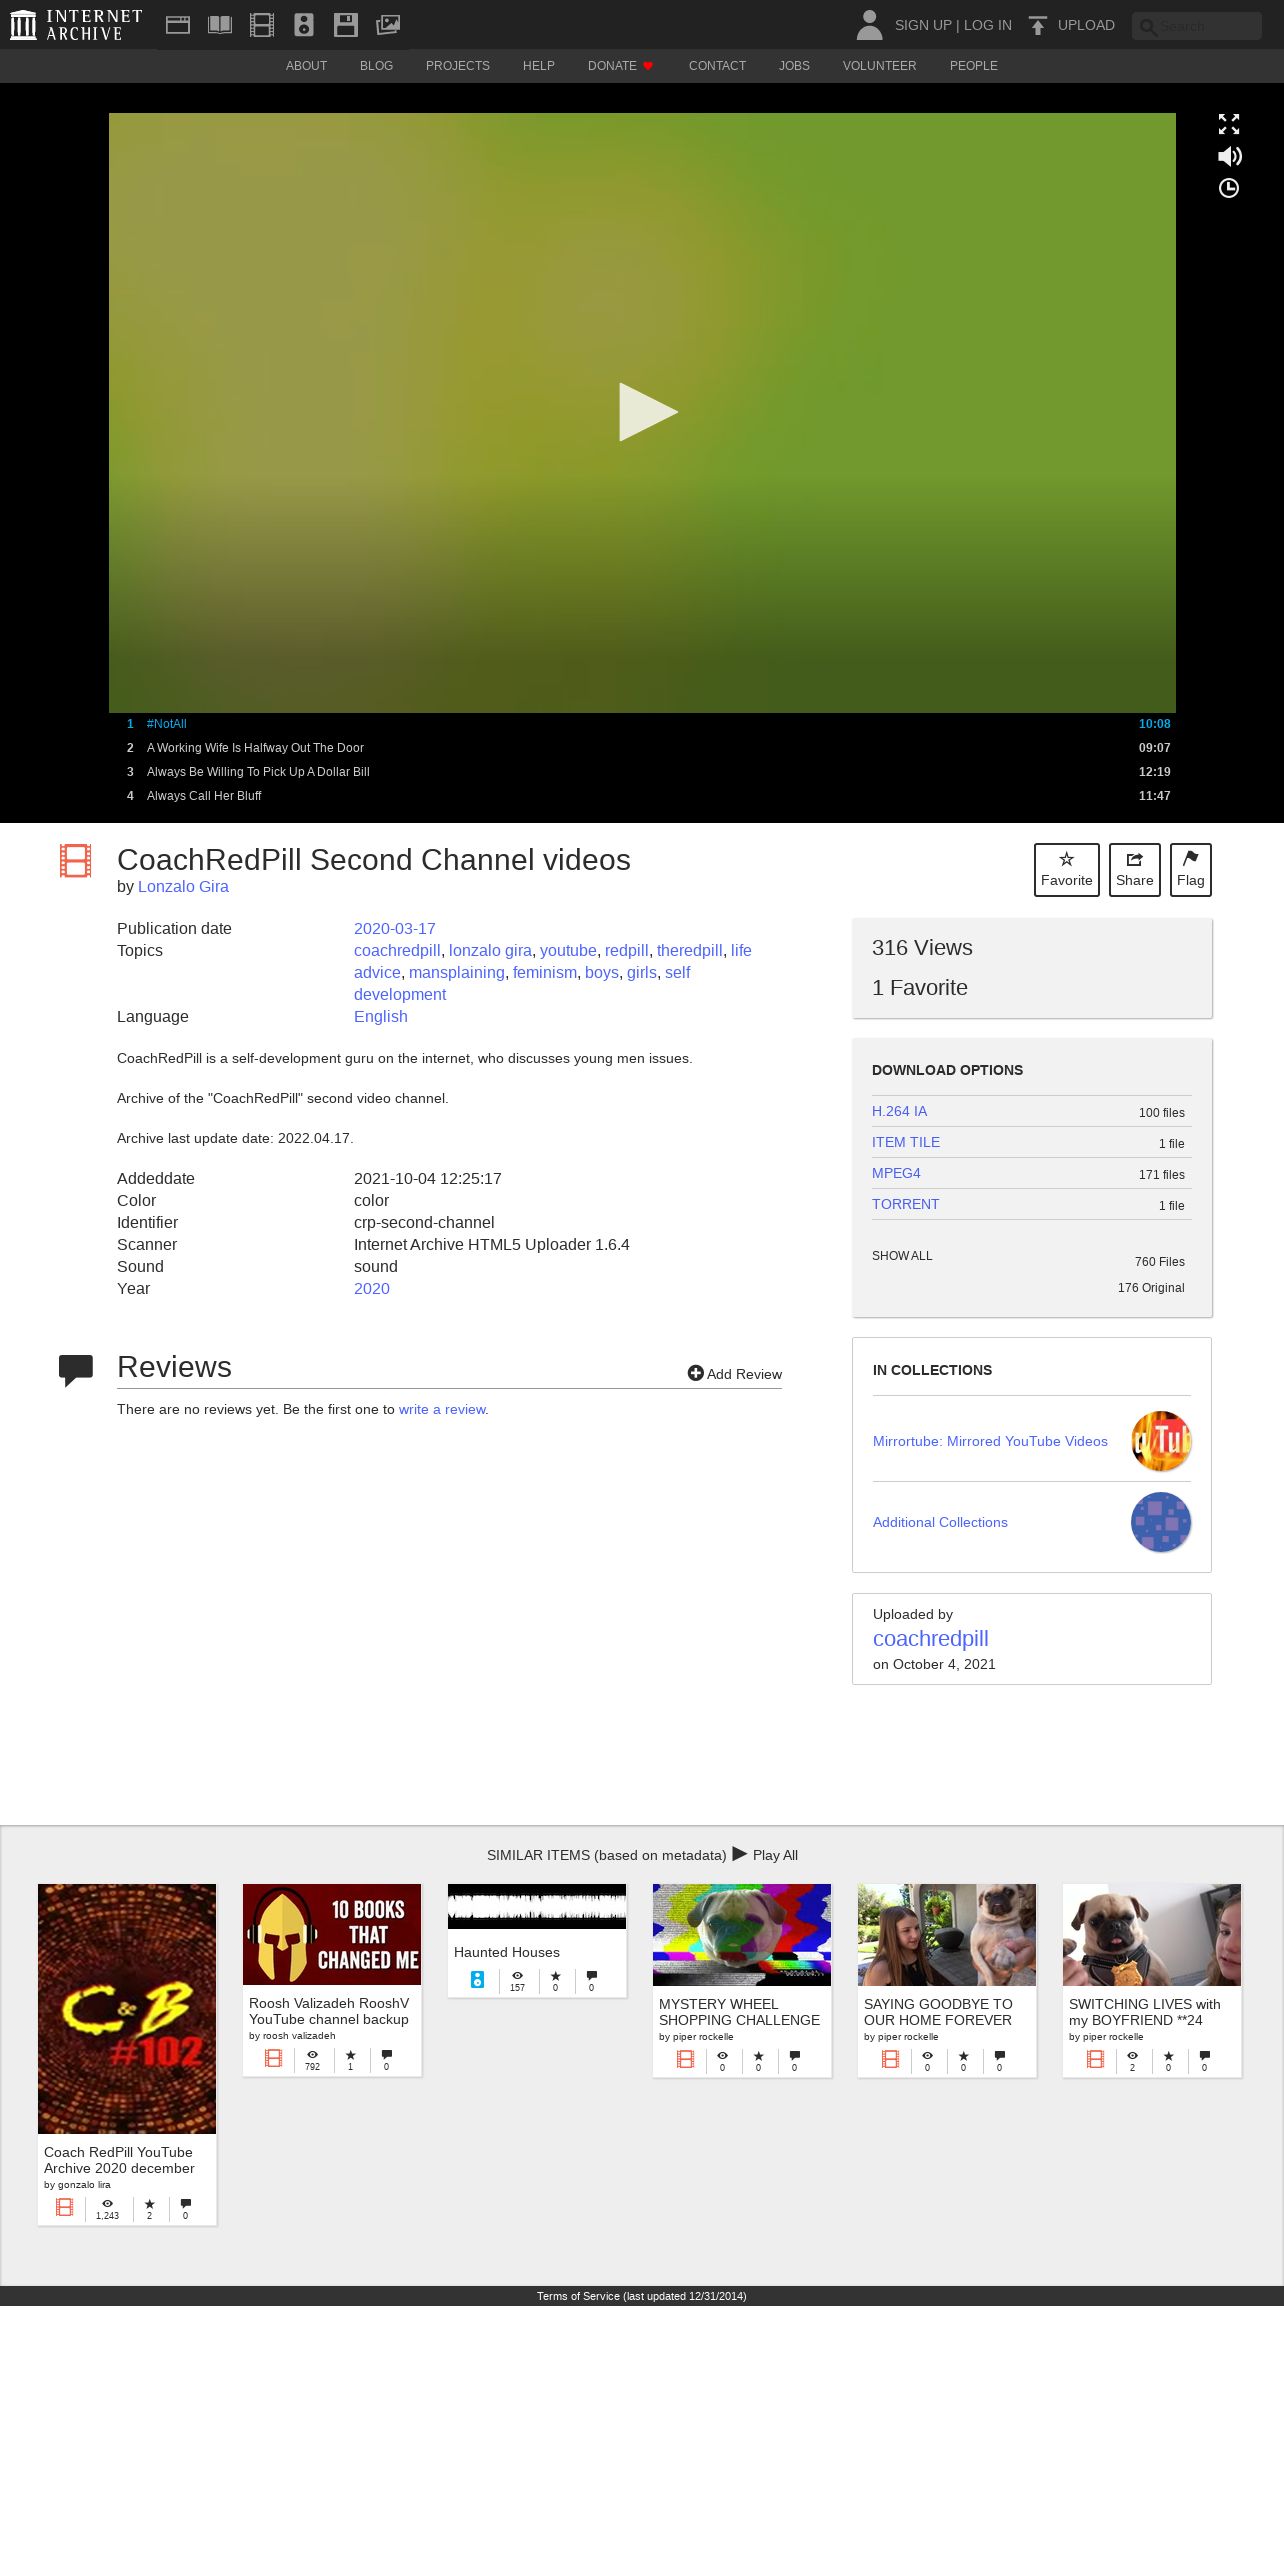This screenshot has height=2568, width=1284.
Task: Open the 10 Books That Changed Me thumbnail
Action: click(332, 1935)
